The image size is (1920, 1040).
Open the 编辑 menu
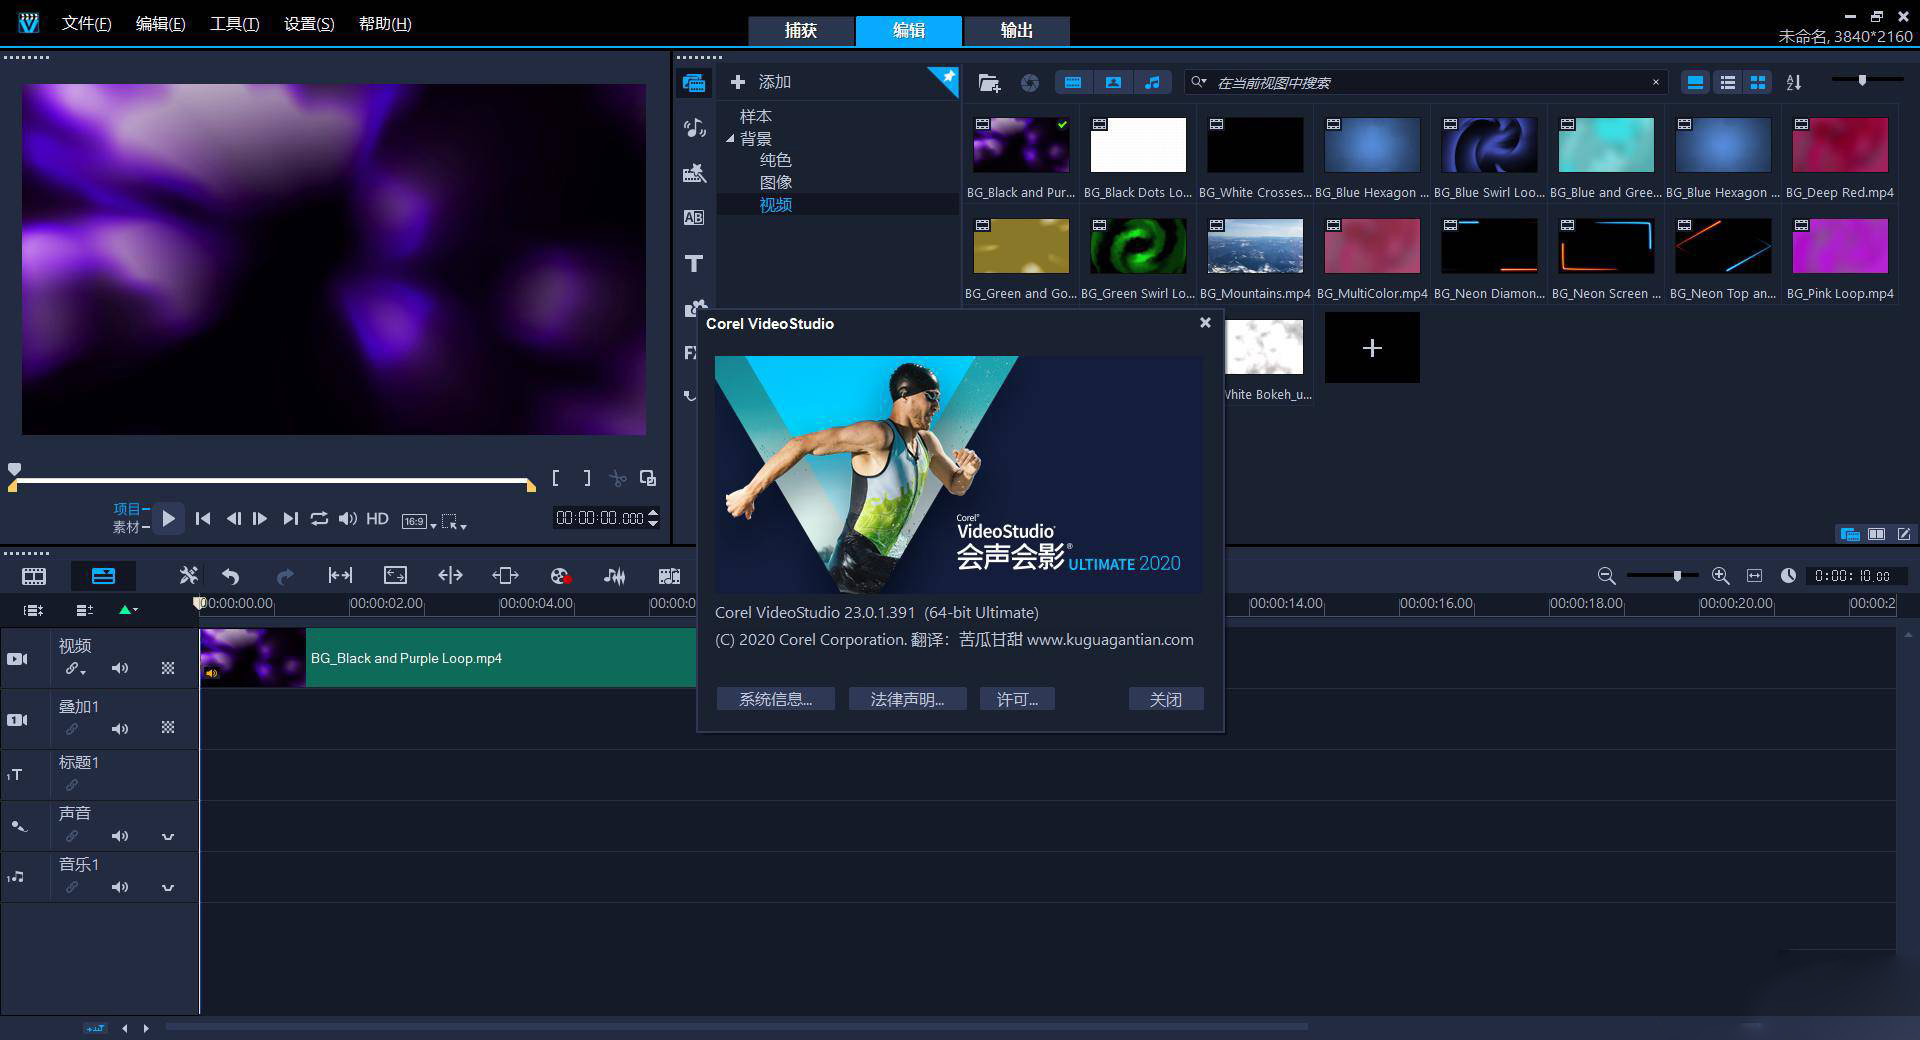(160, 24)
